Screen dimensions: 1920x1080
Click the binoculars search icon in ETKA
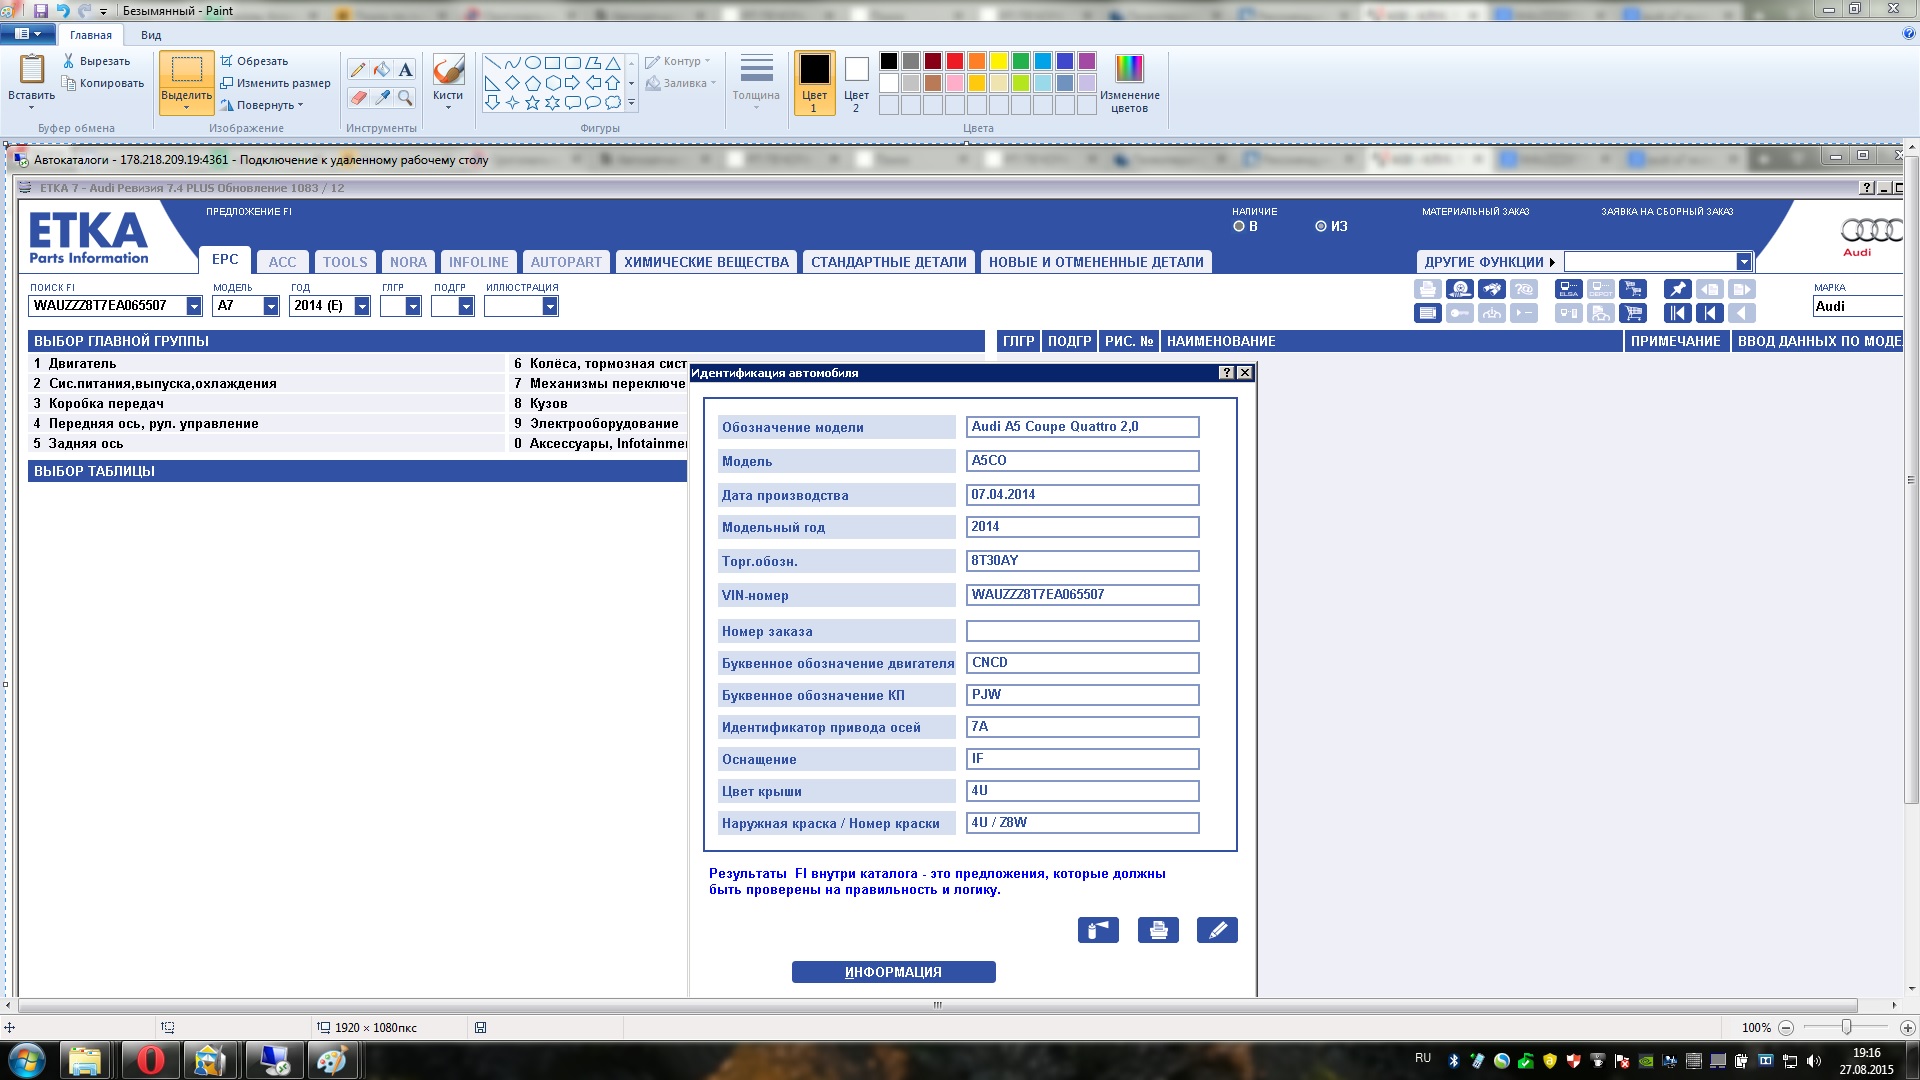click(1492, 289)
